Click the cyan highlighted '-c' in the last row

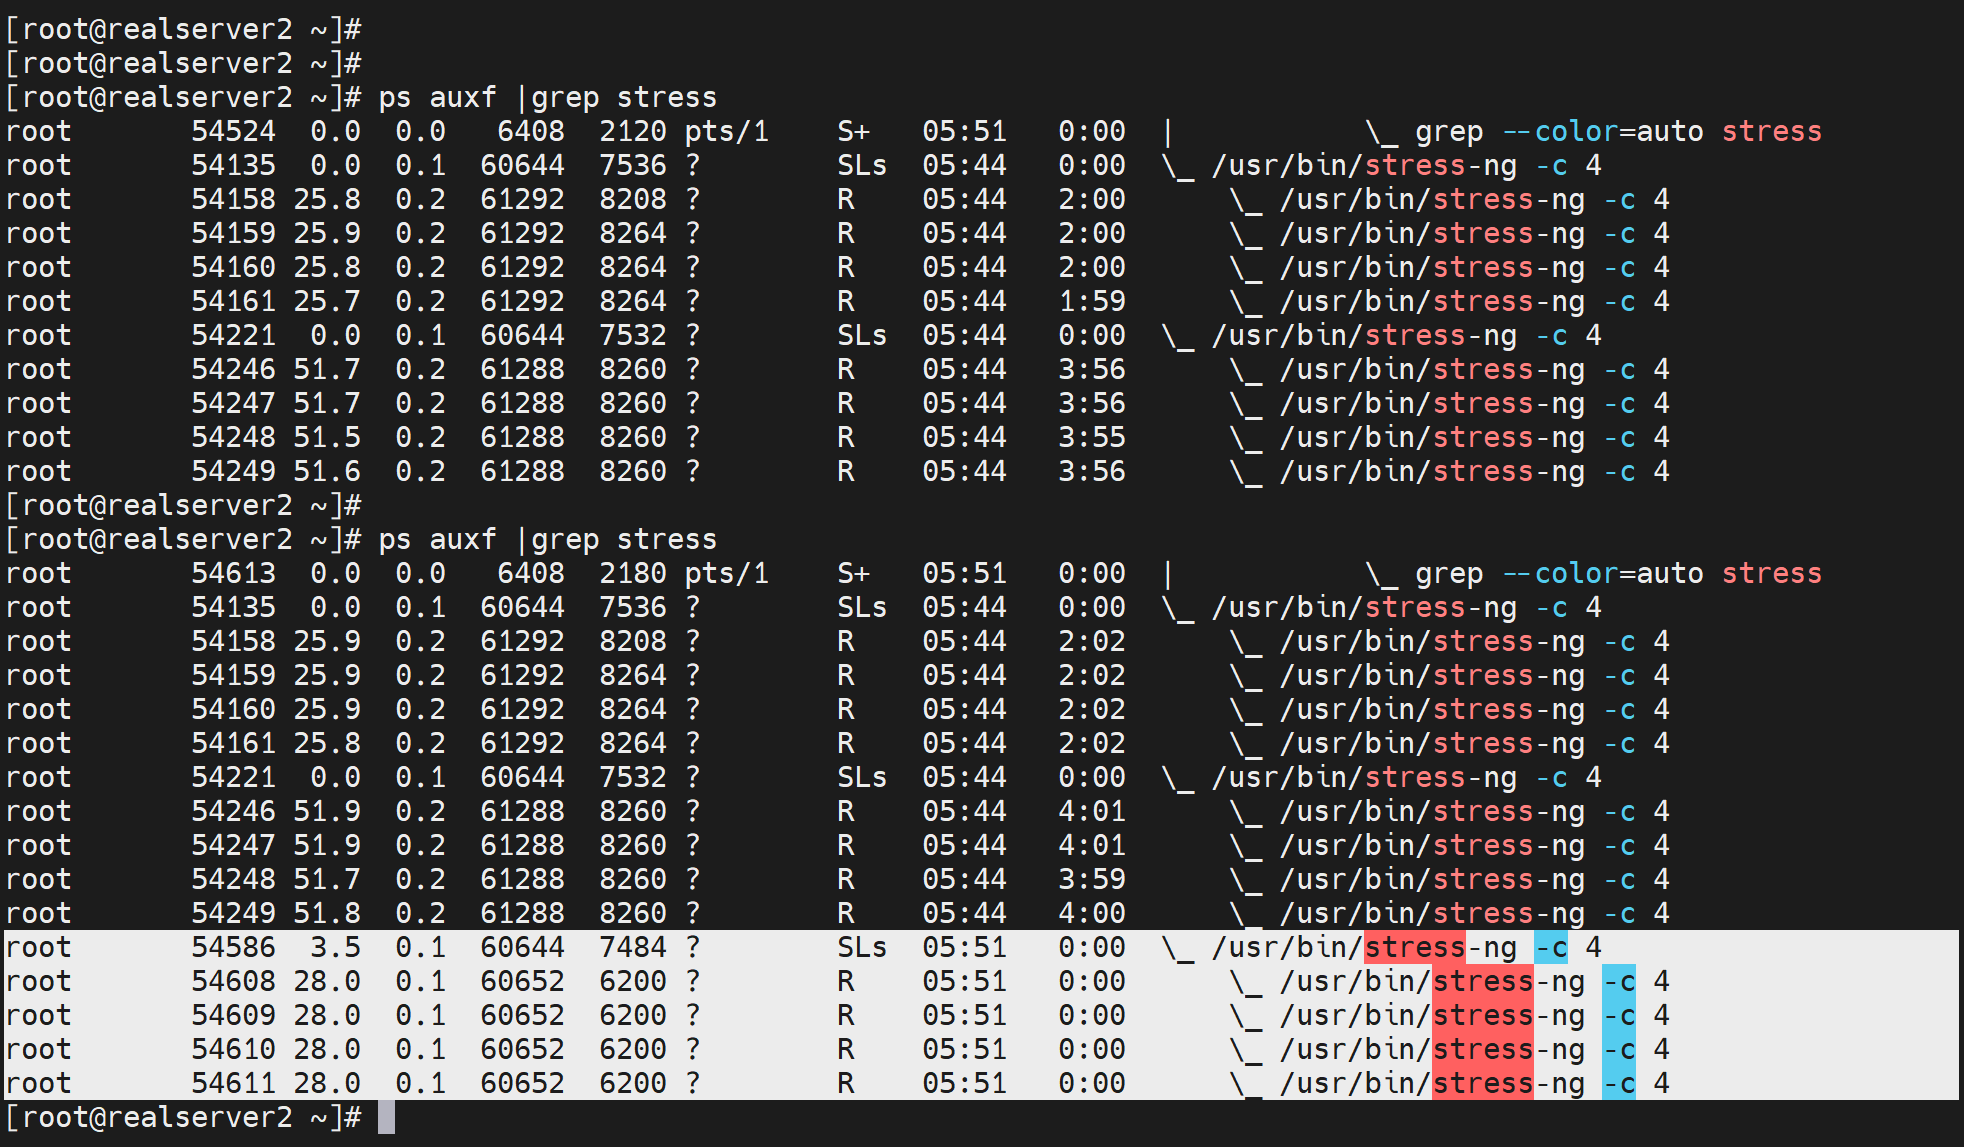click(x=1618, y=1083)
